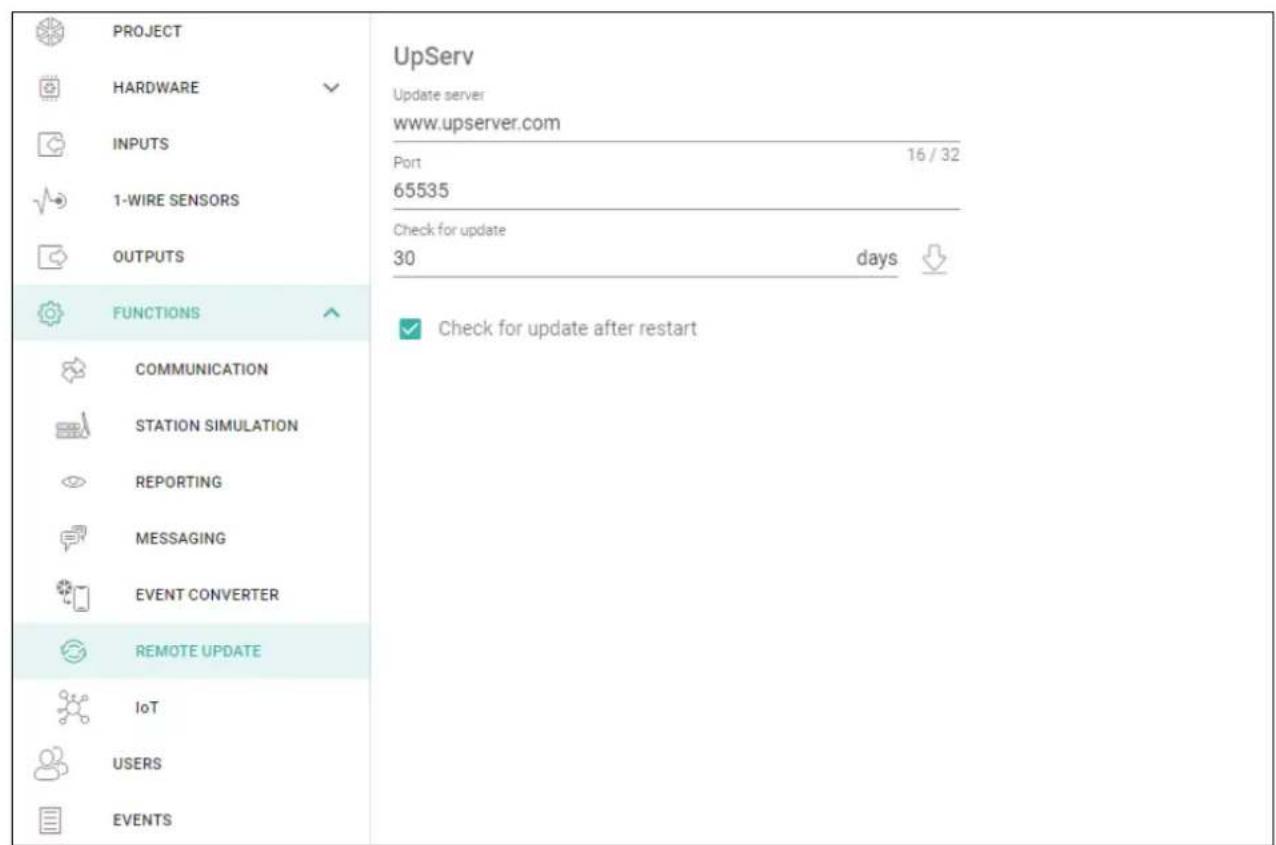Click the 16 / 32 character counter
Image resolution: width=1276 pixels, height=845 pixels.
tap(935, 156)
